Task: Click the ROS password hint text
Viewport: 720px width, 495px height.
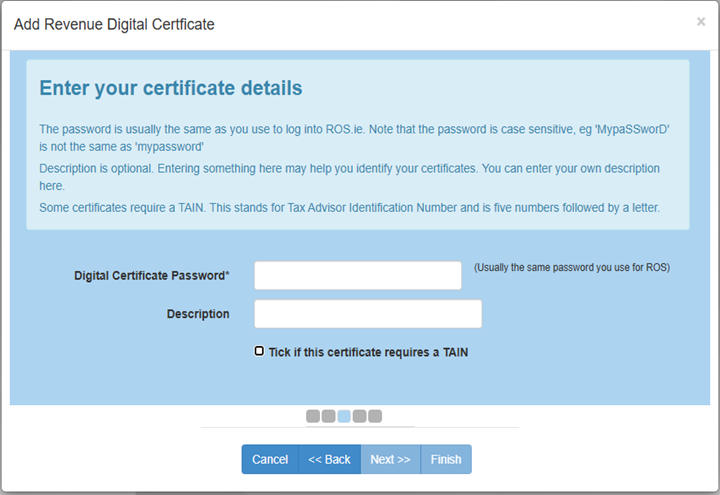Action: 571,268
